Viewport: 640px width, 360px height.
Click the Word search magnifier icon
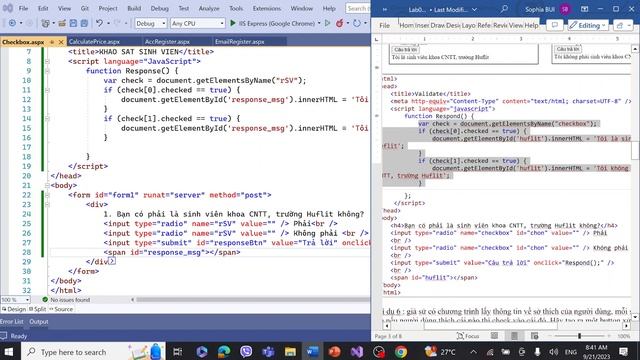(x=504, y=9)
